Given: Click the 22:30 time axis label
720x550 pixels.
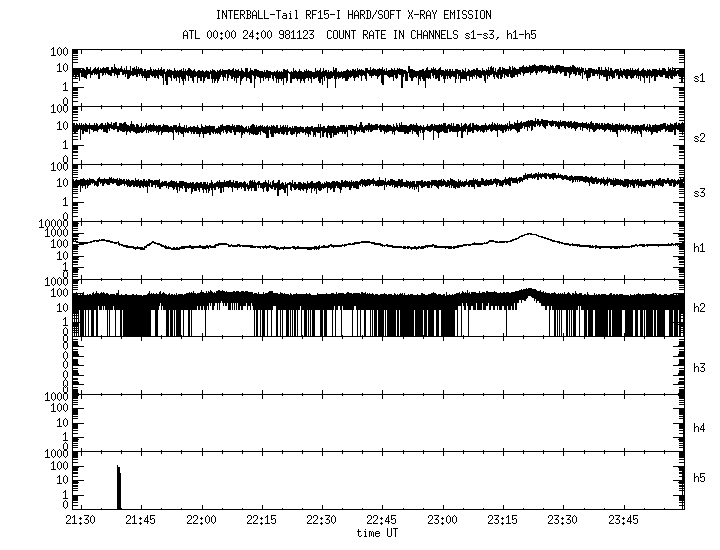Looking at the screenshot, I should (x=321, y=521).
